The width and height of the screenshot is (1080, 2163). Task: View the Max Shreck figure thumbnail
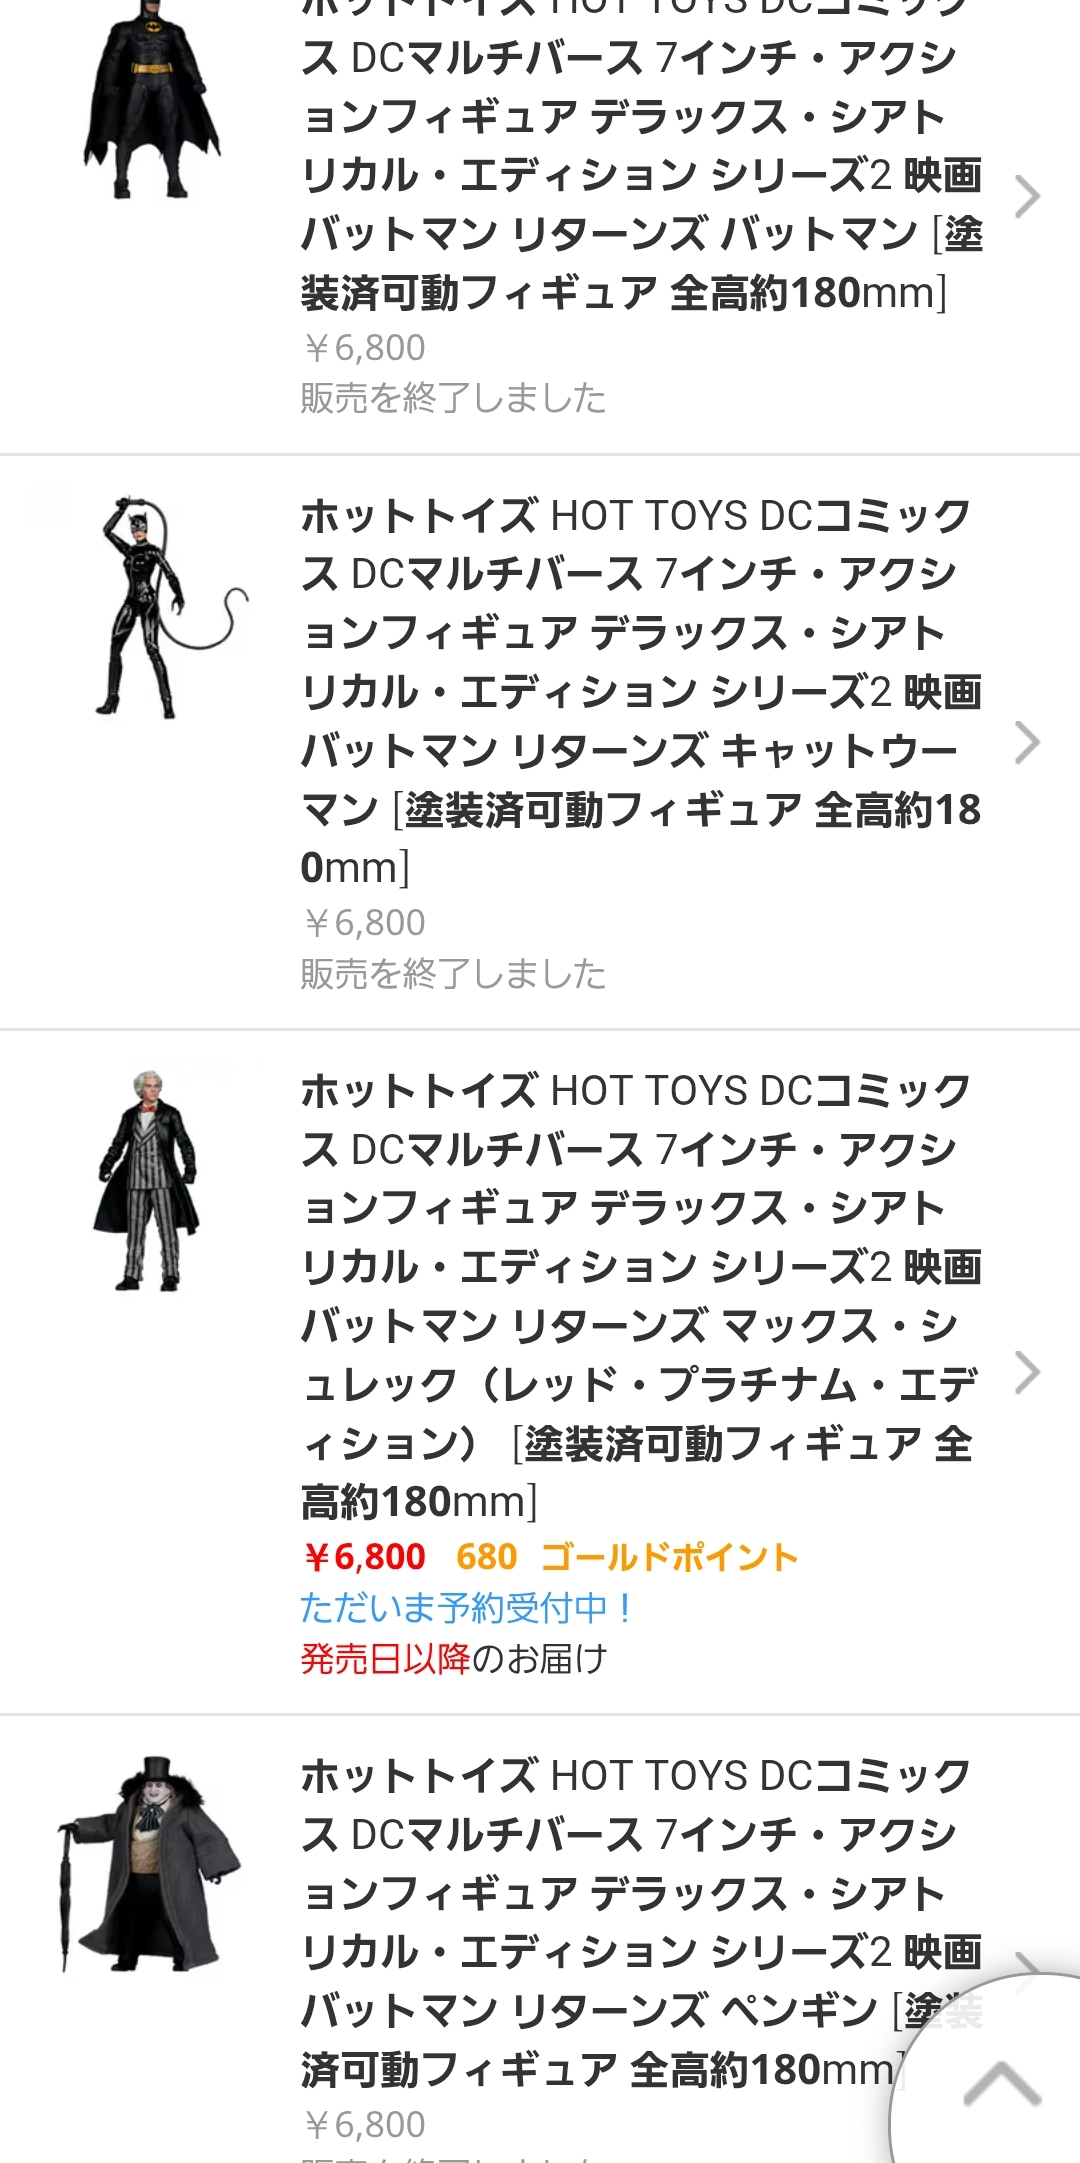[147, 1180]
